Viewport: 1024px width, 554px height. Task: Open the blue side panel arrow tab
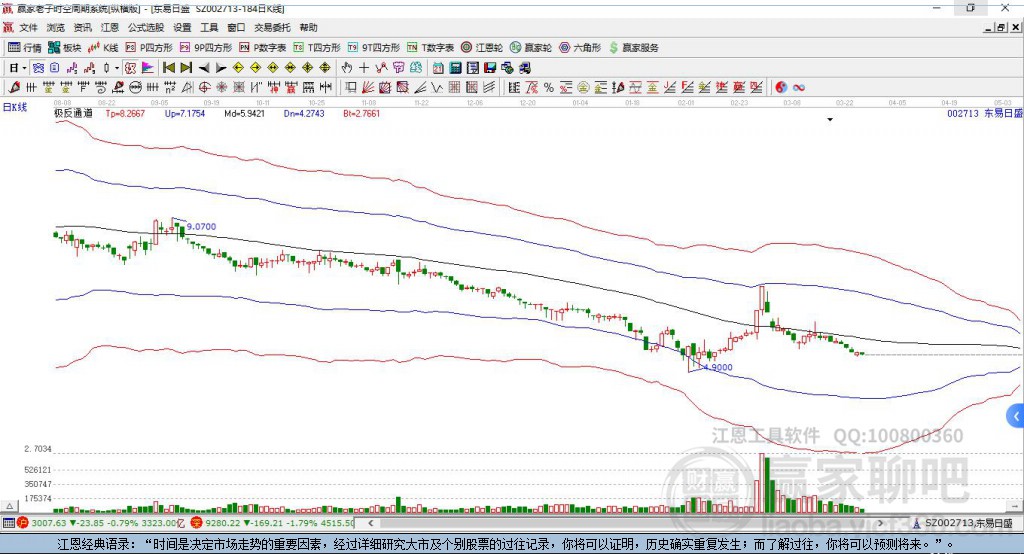pyautogui.click(x=1016, y=416)
